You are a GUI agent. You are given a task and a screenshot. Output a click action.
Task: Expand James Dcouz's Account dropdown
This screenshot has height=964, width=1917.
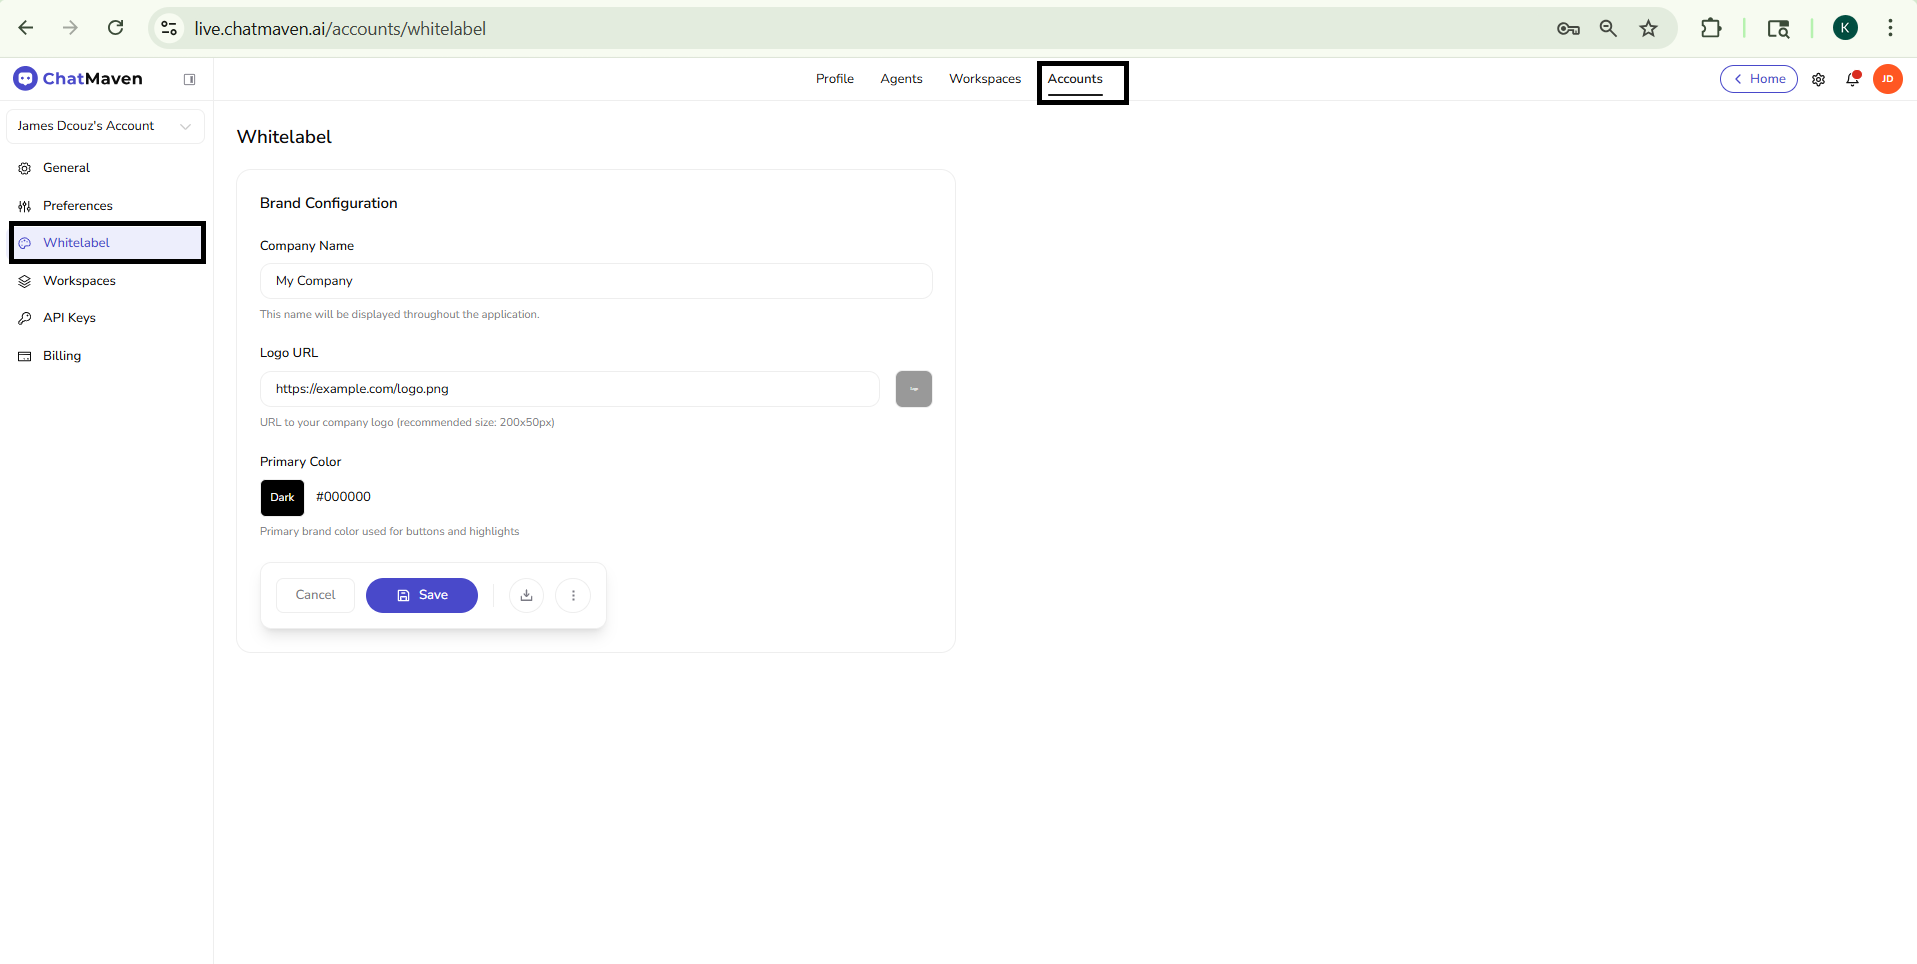click(105, 126)
